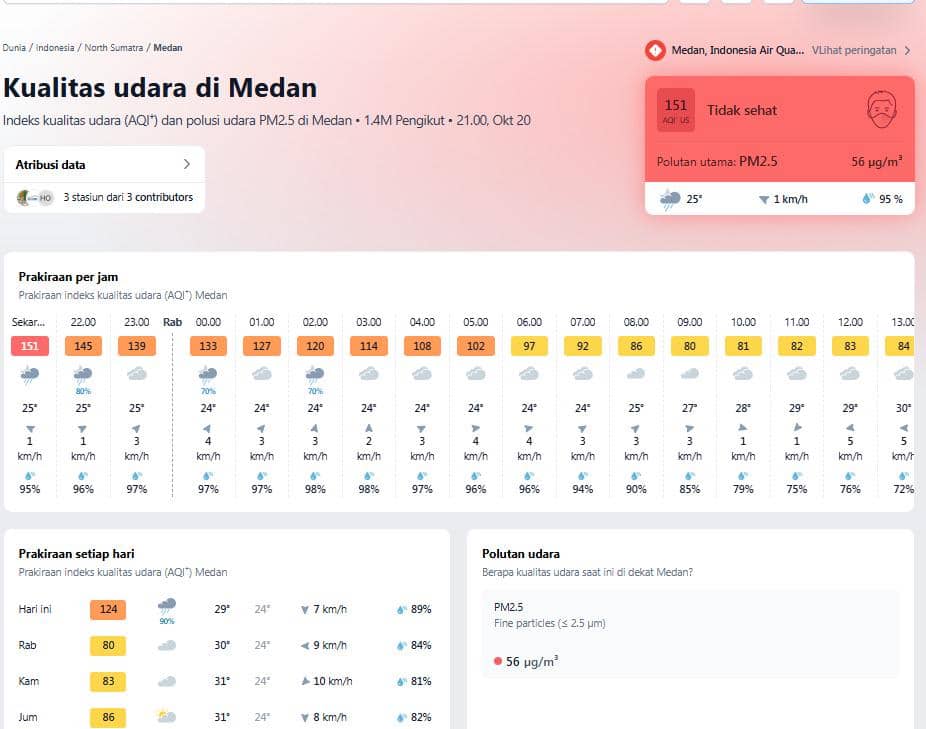Viewport: 926px width, 729px height.
Task: Click the orange 124 badge in Hari ini row
Action: pos(108,609)
